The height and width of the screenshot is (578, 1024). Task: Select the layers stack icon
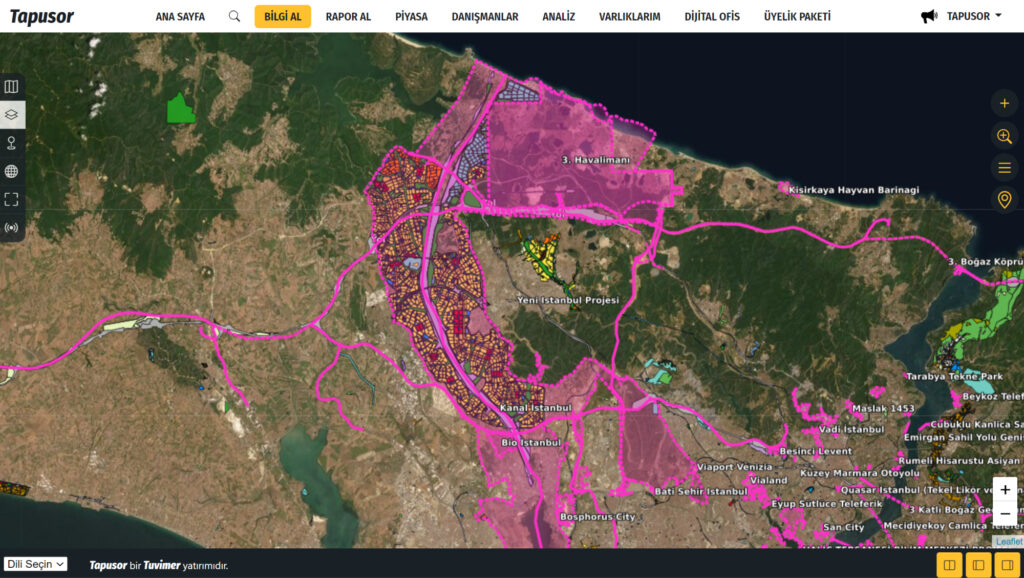(x=12, y=115)
